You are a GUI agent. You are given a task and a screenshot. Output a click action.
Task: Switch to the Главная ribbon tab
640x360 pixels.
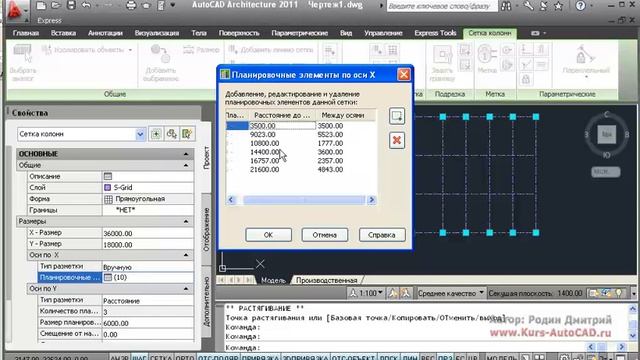[26, 33]
